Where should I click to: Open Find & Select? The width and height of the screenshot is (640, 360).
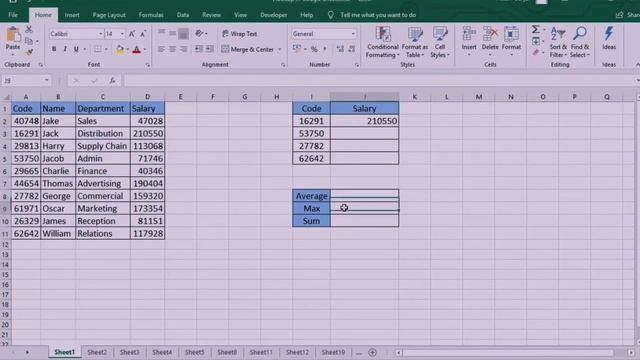point(580,42)
